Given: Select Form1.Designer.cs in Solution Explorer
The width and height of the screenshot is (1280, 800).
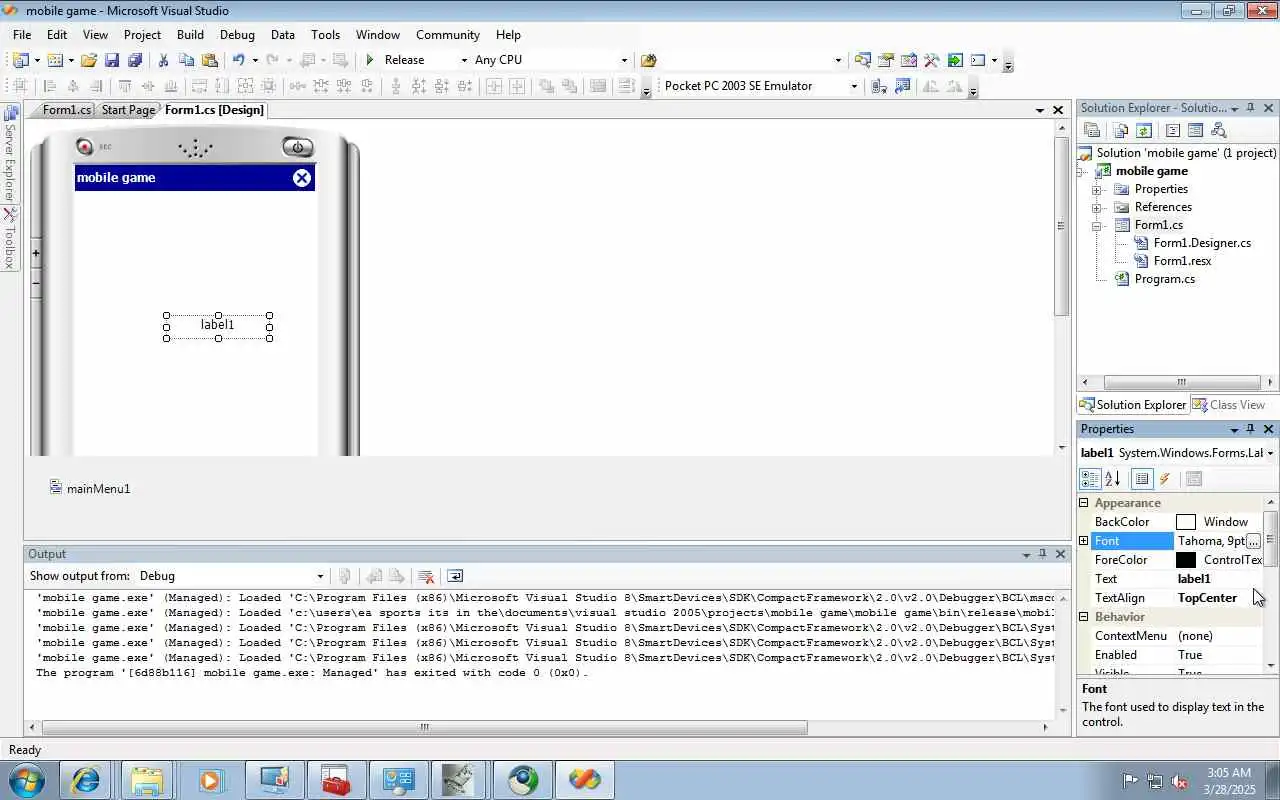Looking at the screenshot, I should (1202, 243).
